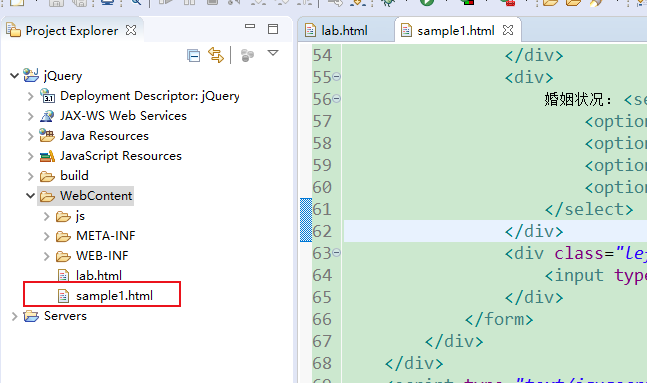Click sample1.html file icon in tree
647x383 pixels.
tap(63, 296)
